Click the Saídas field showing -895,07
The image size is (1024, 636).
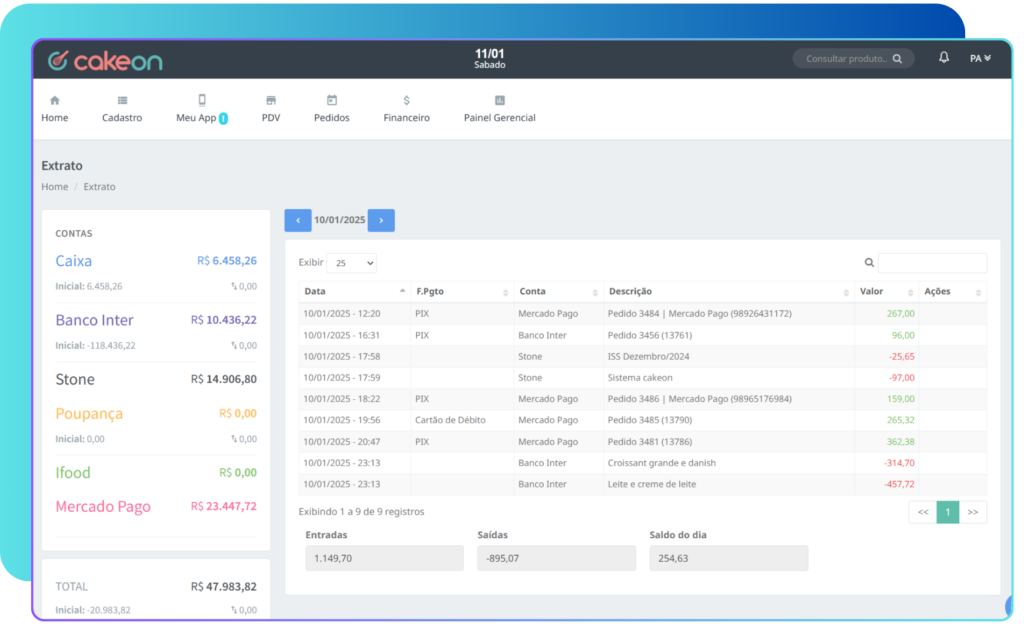(556, 558)
